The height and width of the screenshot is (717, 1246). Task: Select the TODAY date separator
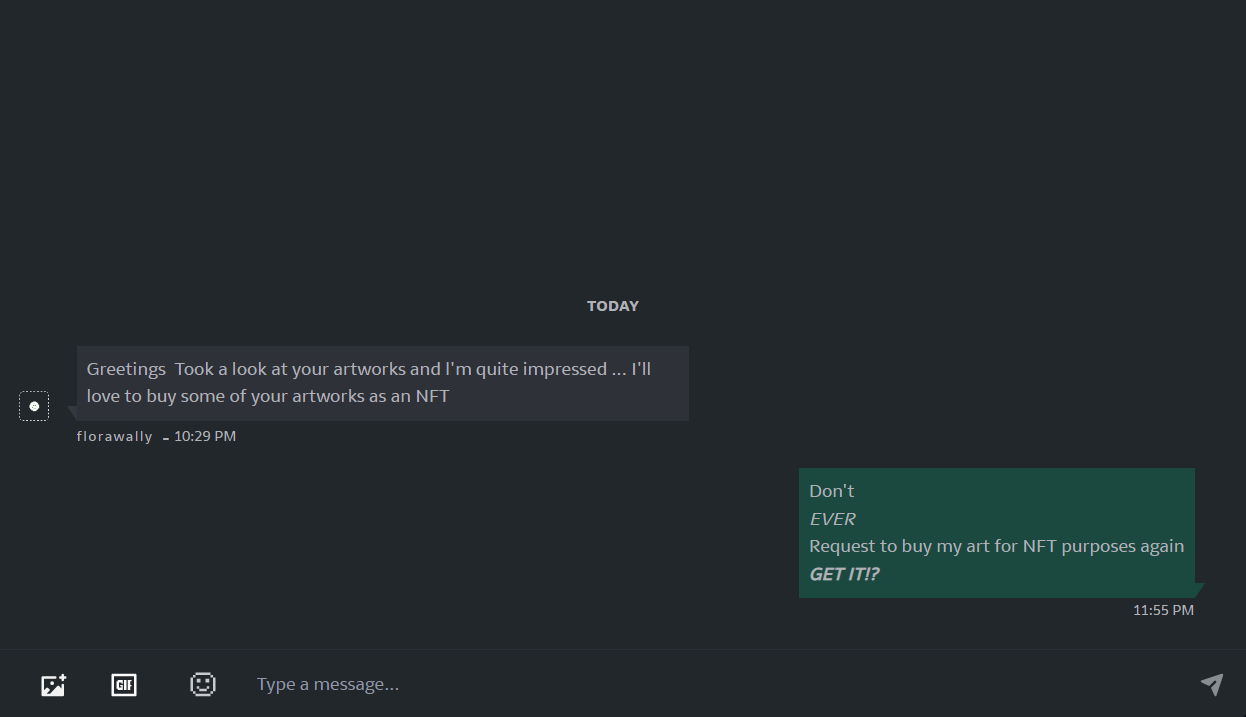click(613, 306)
